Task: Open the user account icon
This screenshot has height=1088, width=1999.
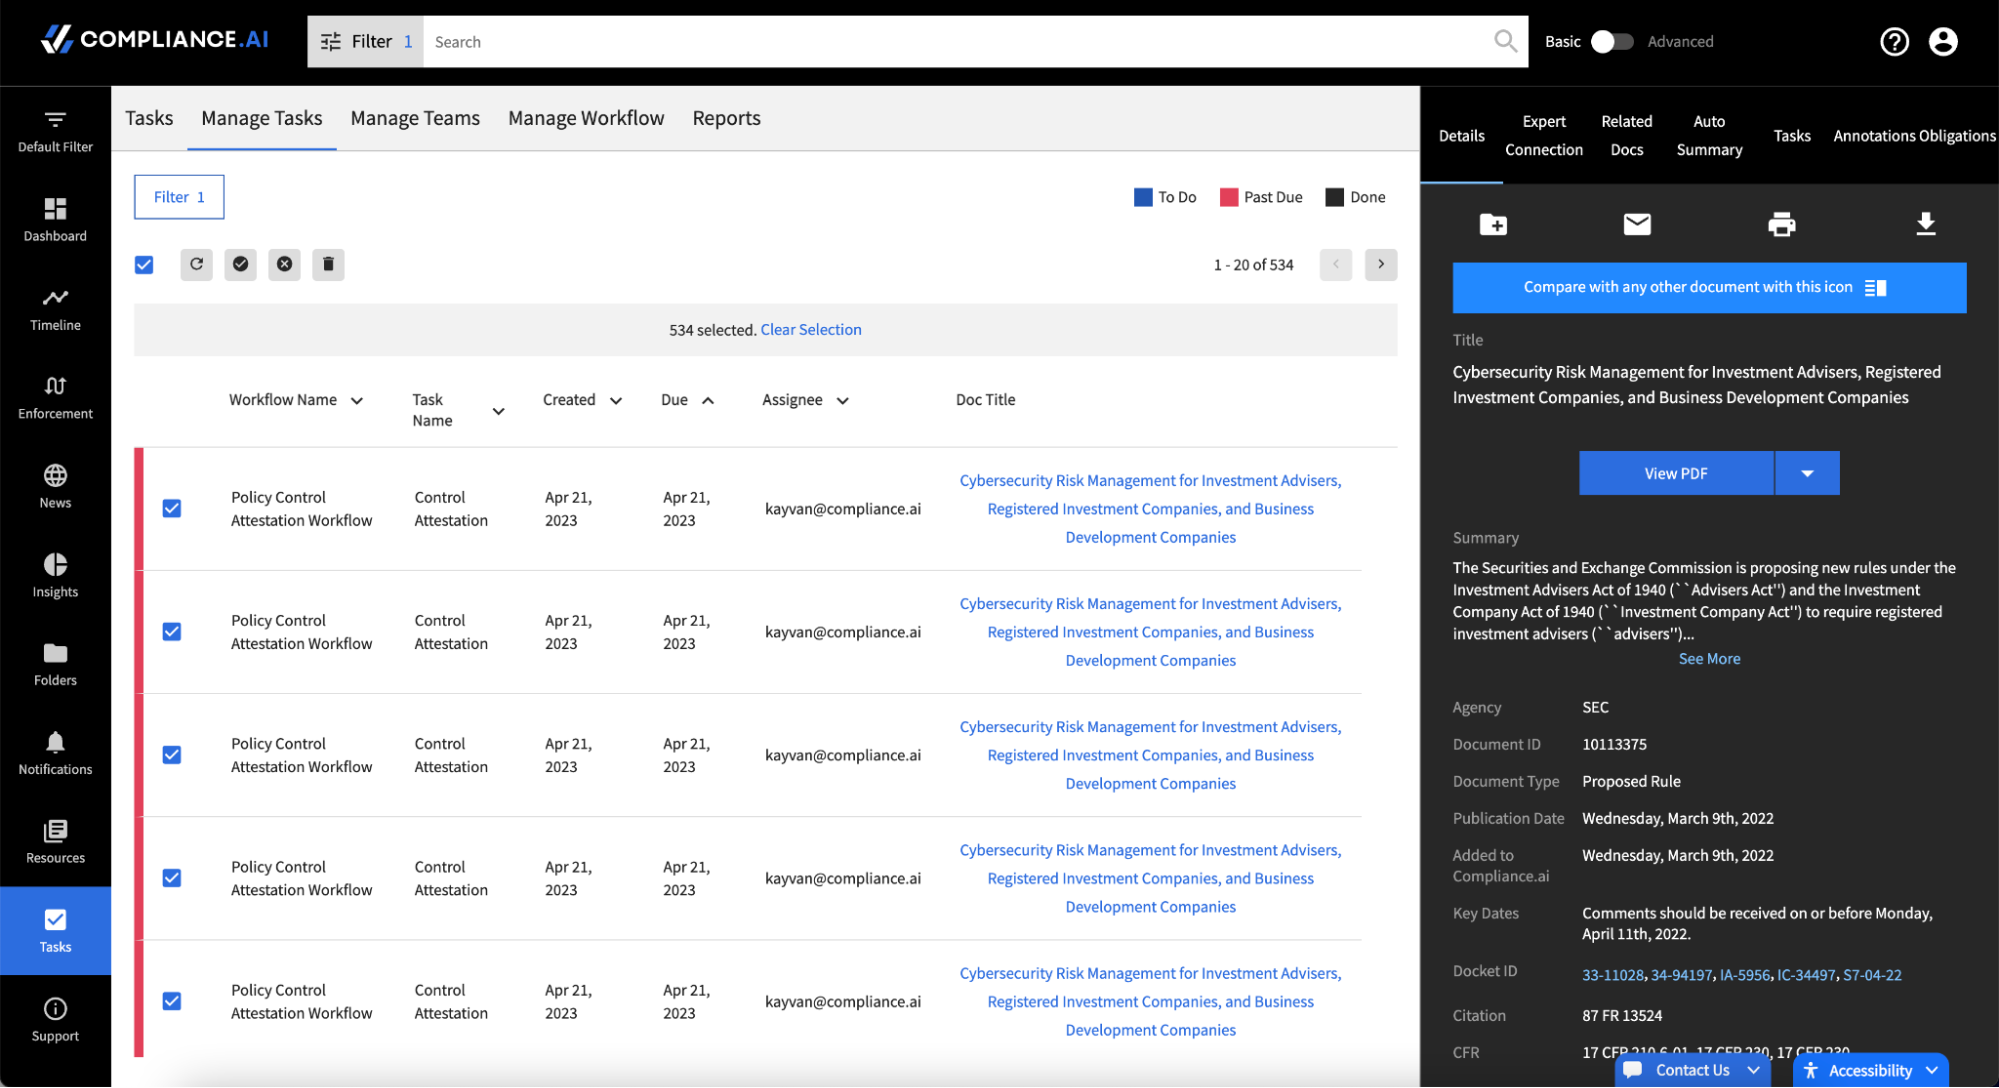Action: coord(1943,41)
